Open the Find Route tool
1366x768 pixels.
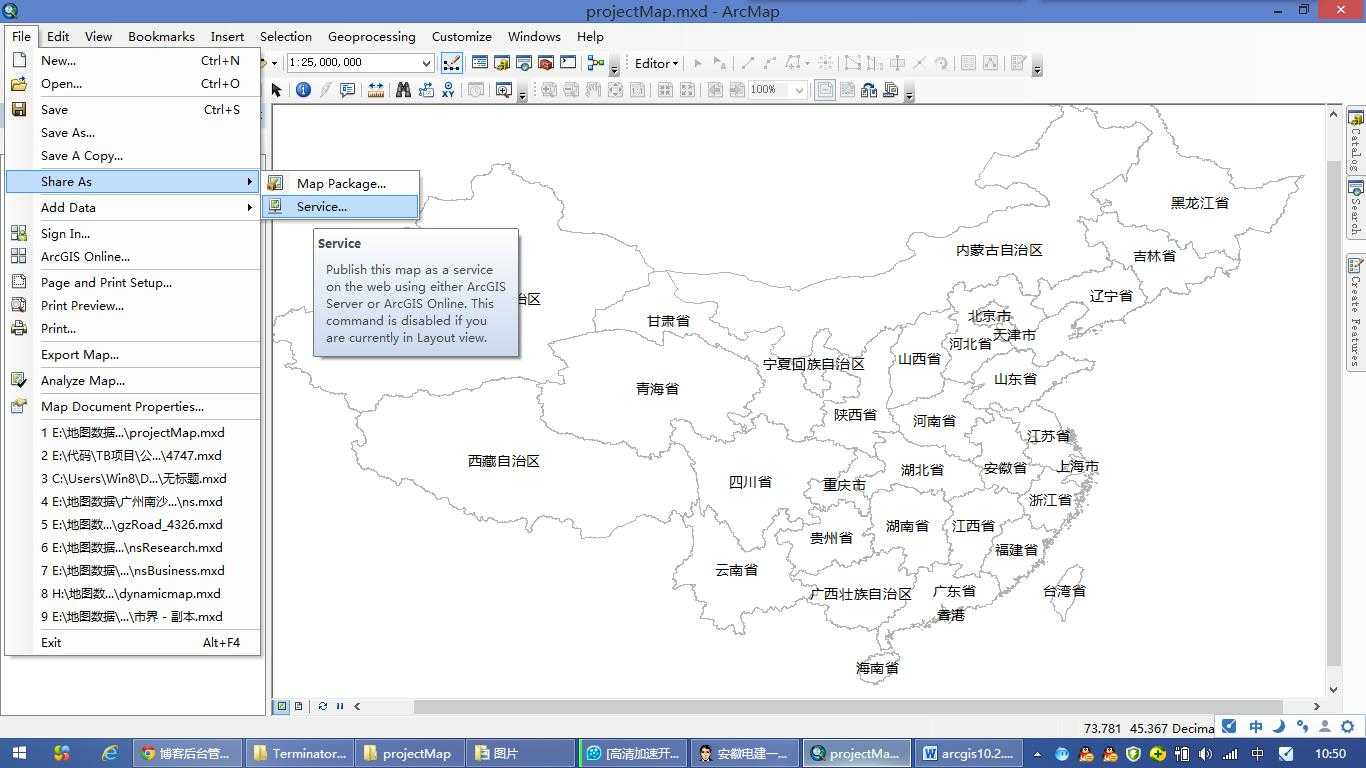coord(426,90)
